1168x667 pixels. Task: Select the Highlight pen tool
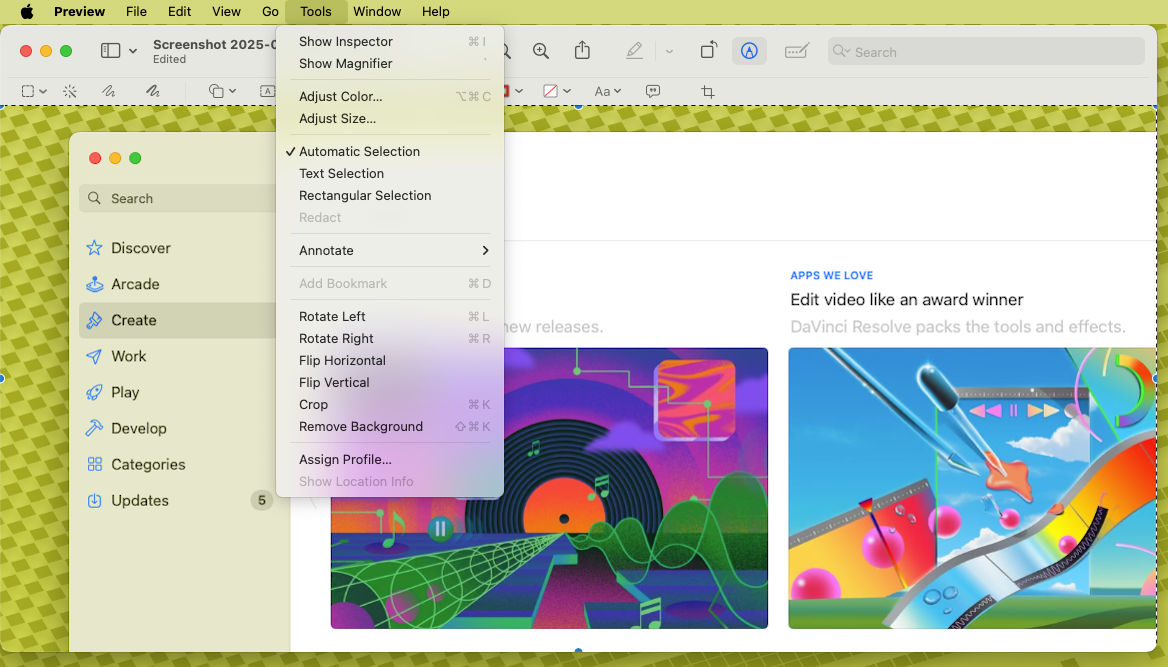pos(634,51)
